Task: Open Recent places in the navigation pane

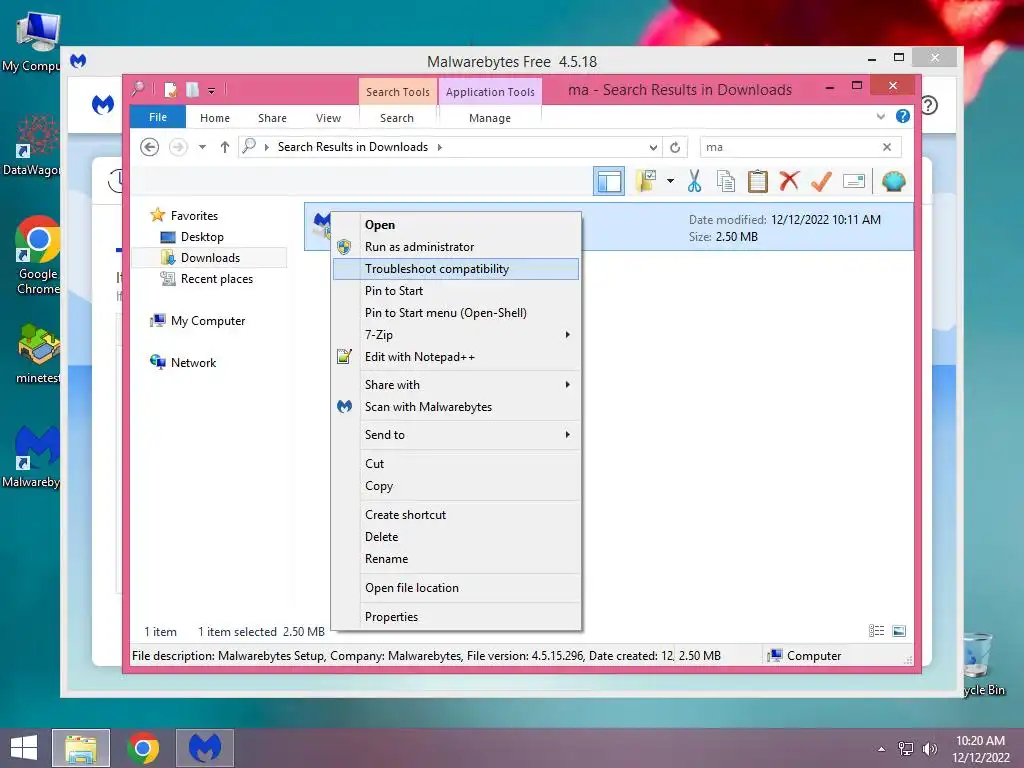Action: coord(208,279)
